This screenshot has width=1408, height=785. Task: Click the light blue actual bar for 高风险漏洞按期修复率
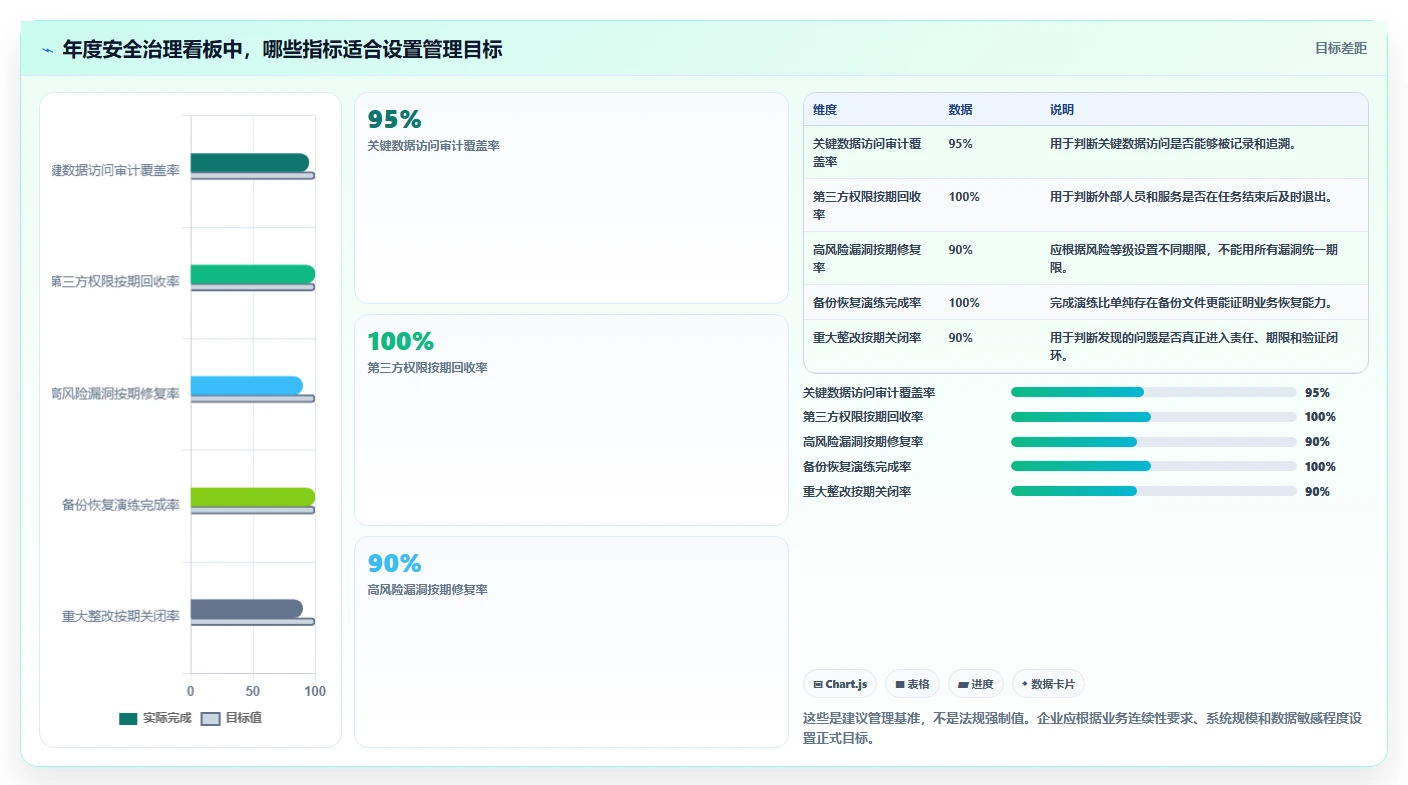246,386
